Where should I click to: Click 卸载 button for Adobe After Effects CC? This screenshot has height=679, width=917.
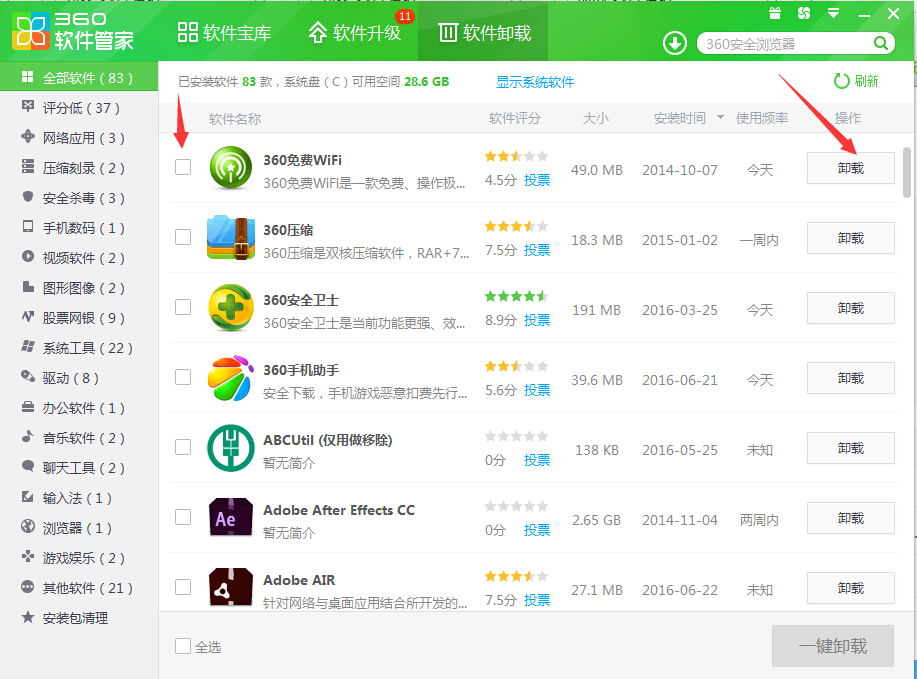click(x=850, y=518)
